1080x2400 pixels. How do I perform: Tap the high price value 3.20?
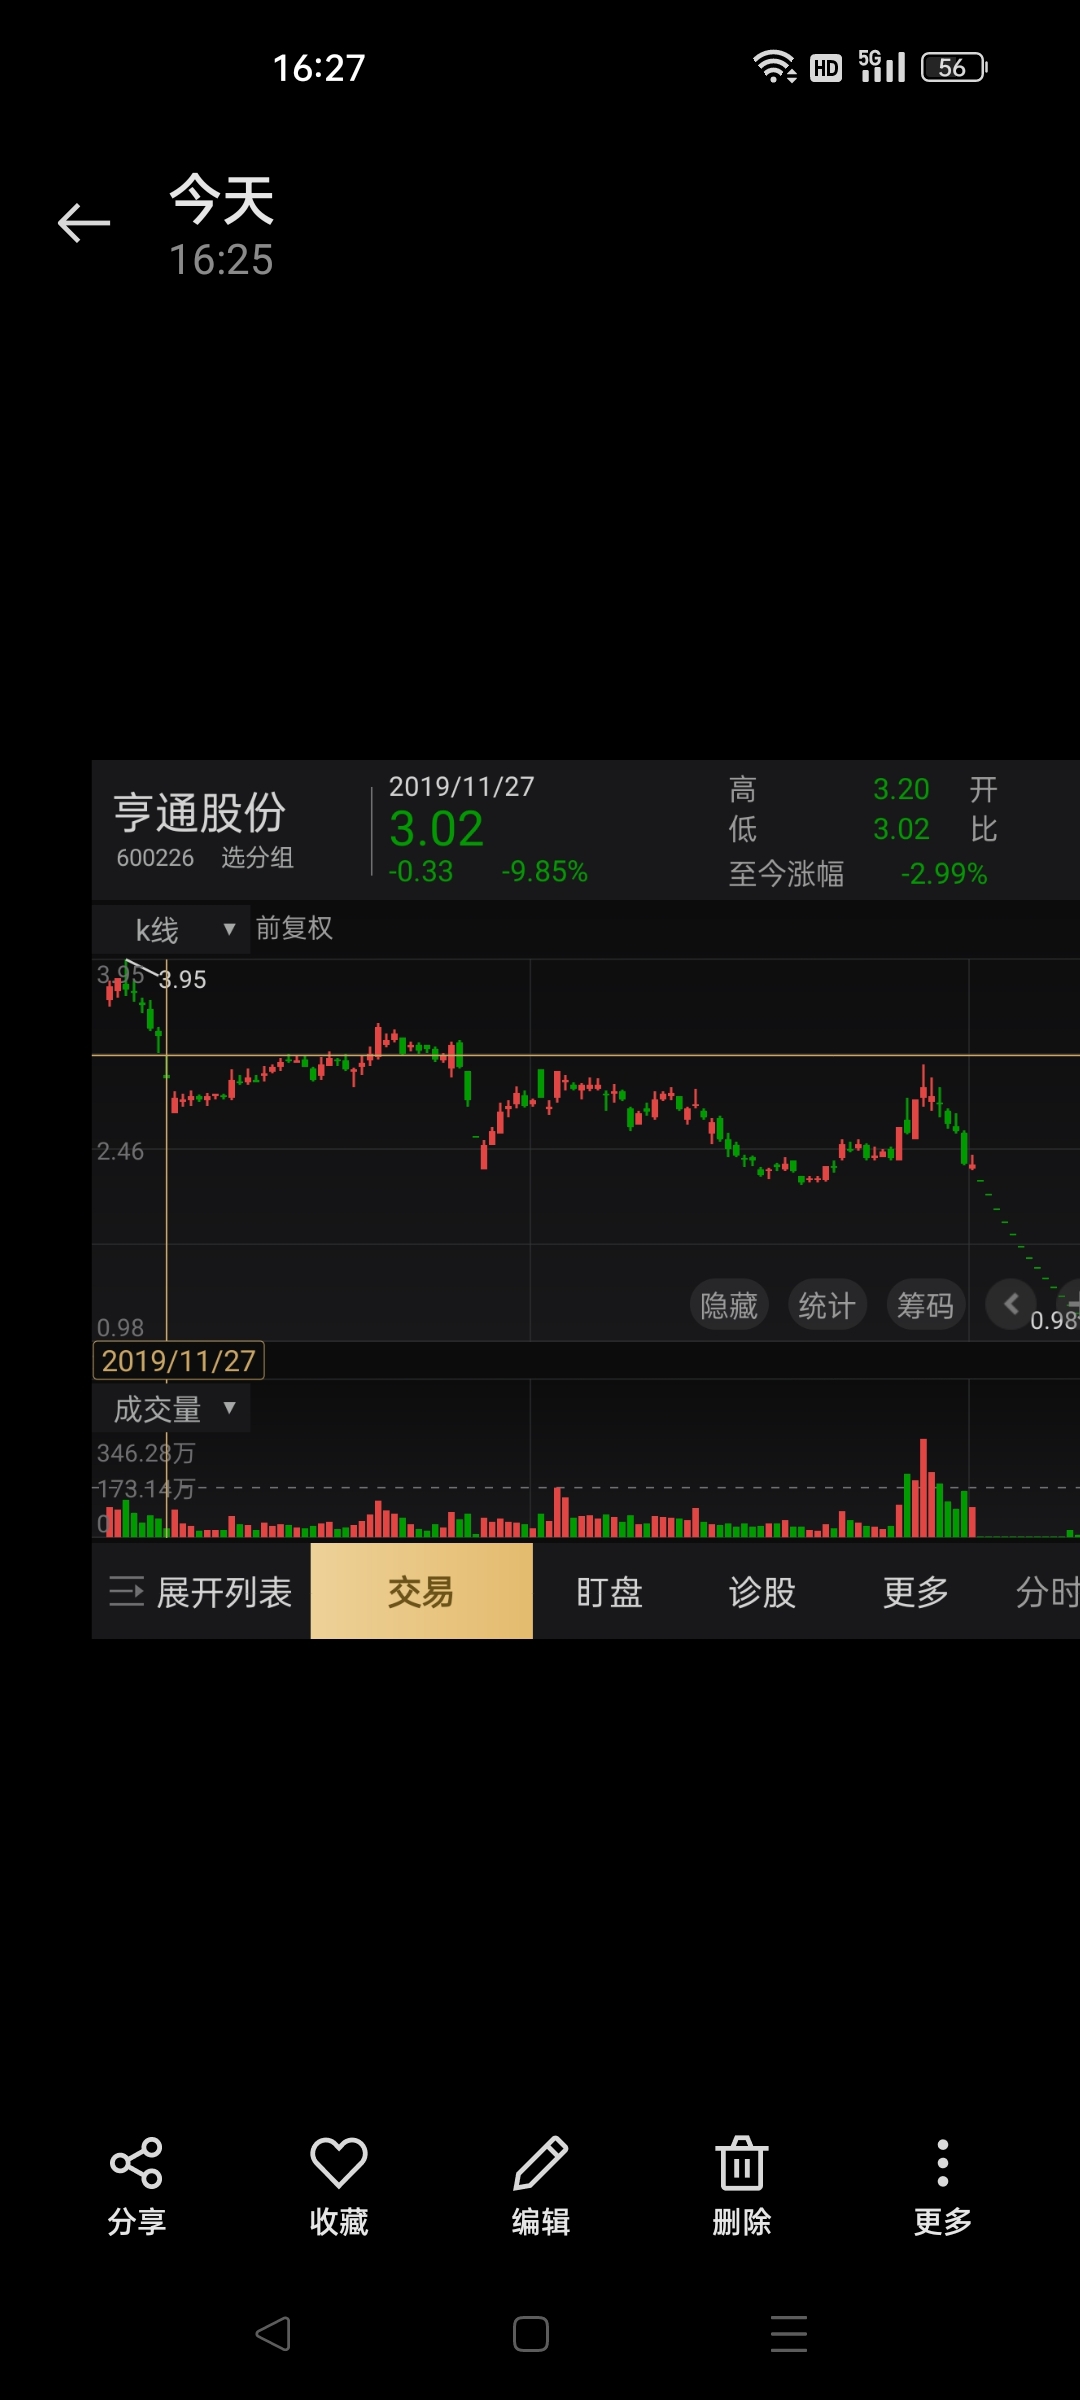tap(901, 789)
